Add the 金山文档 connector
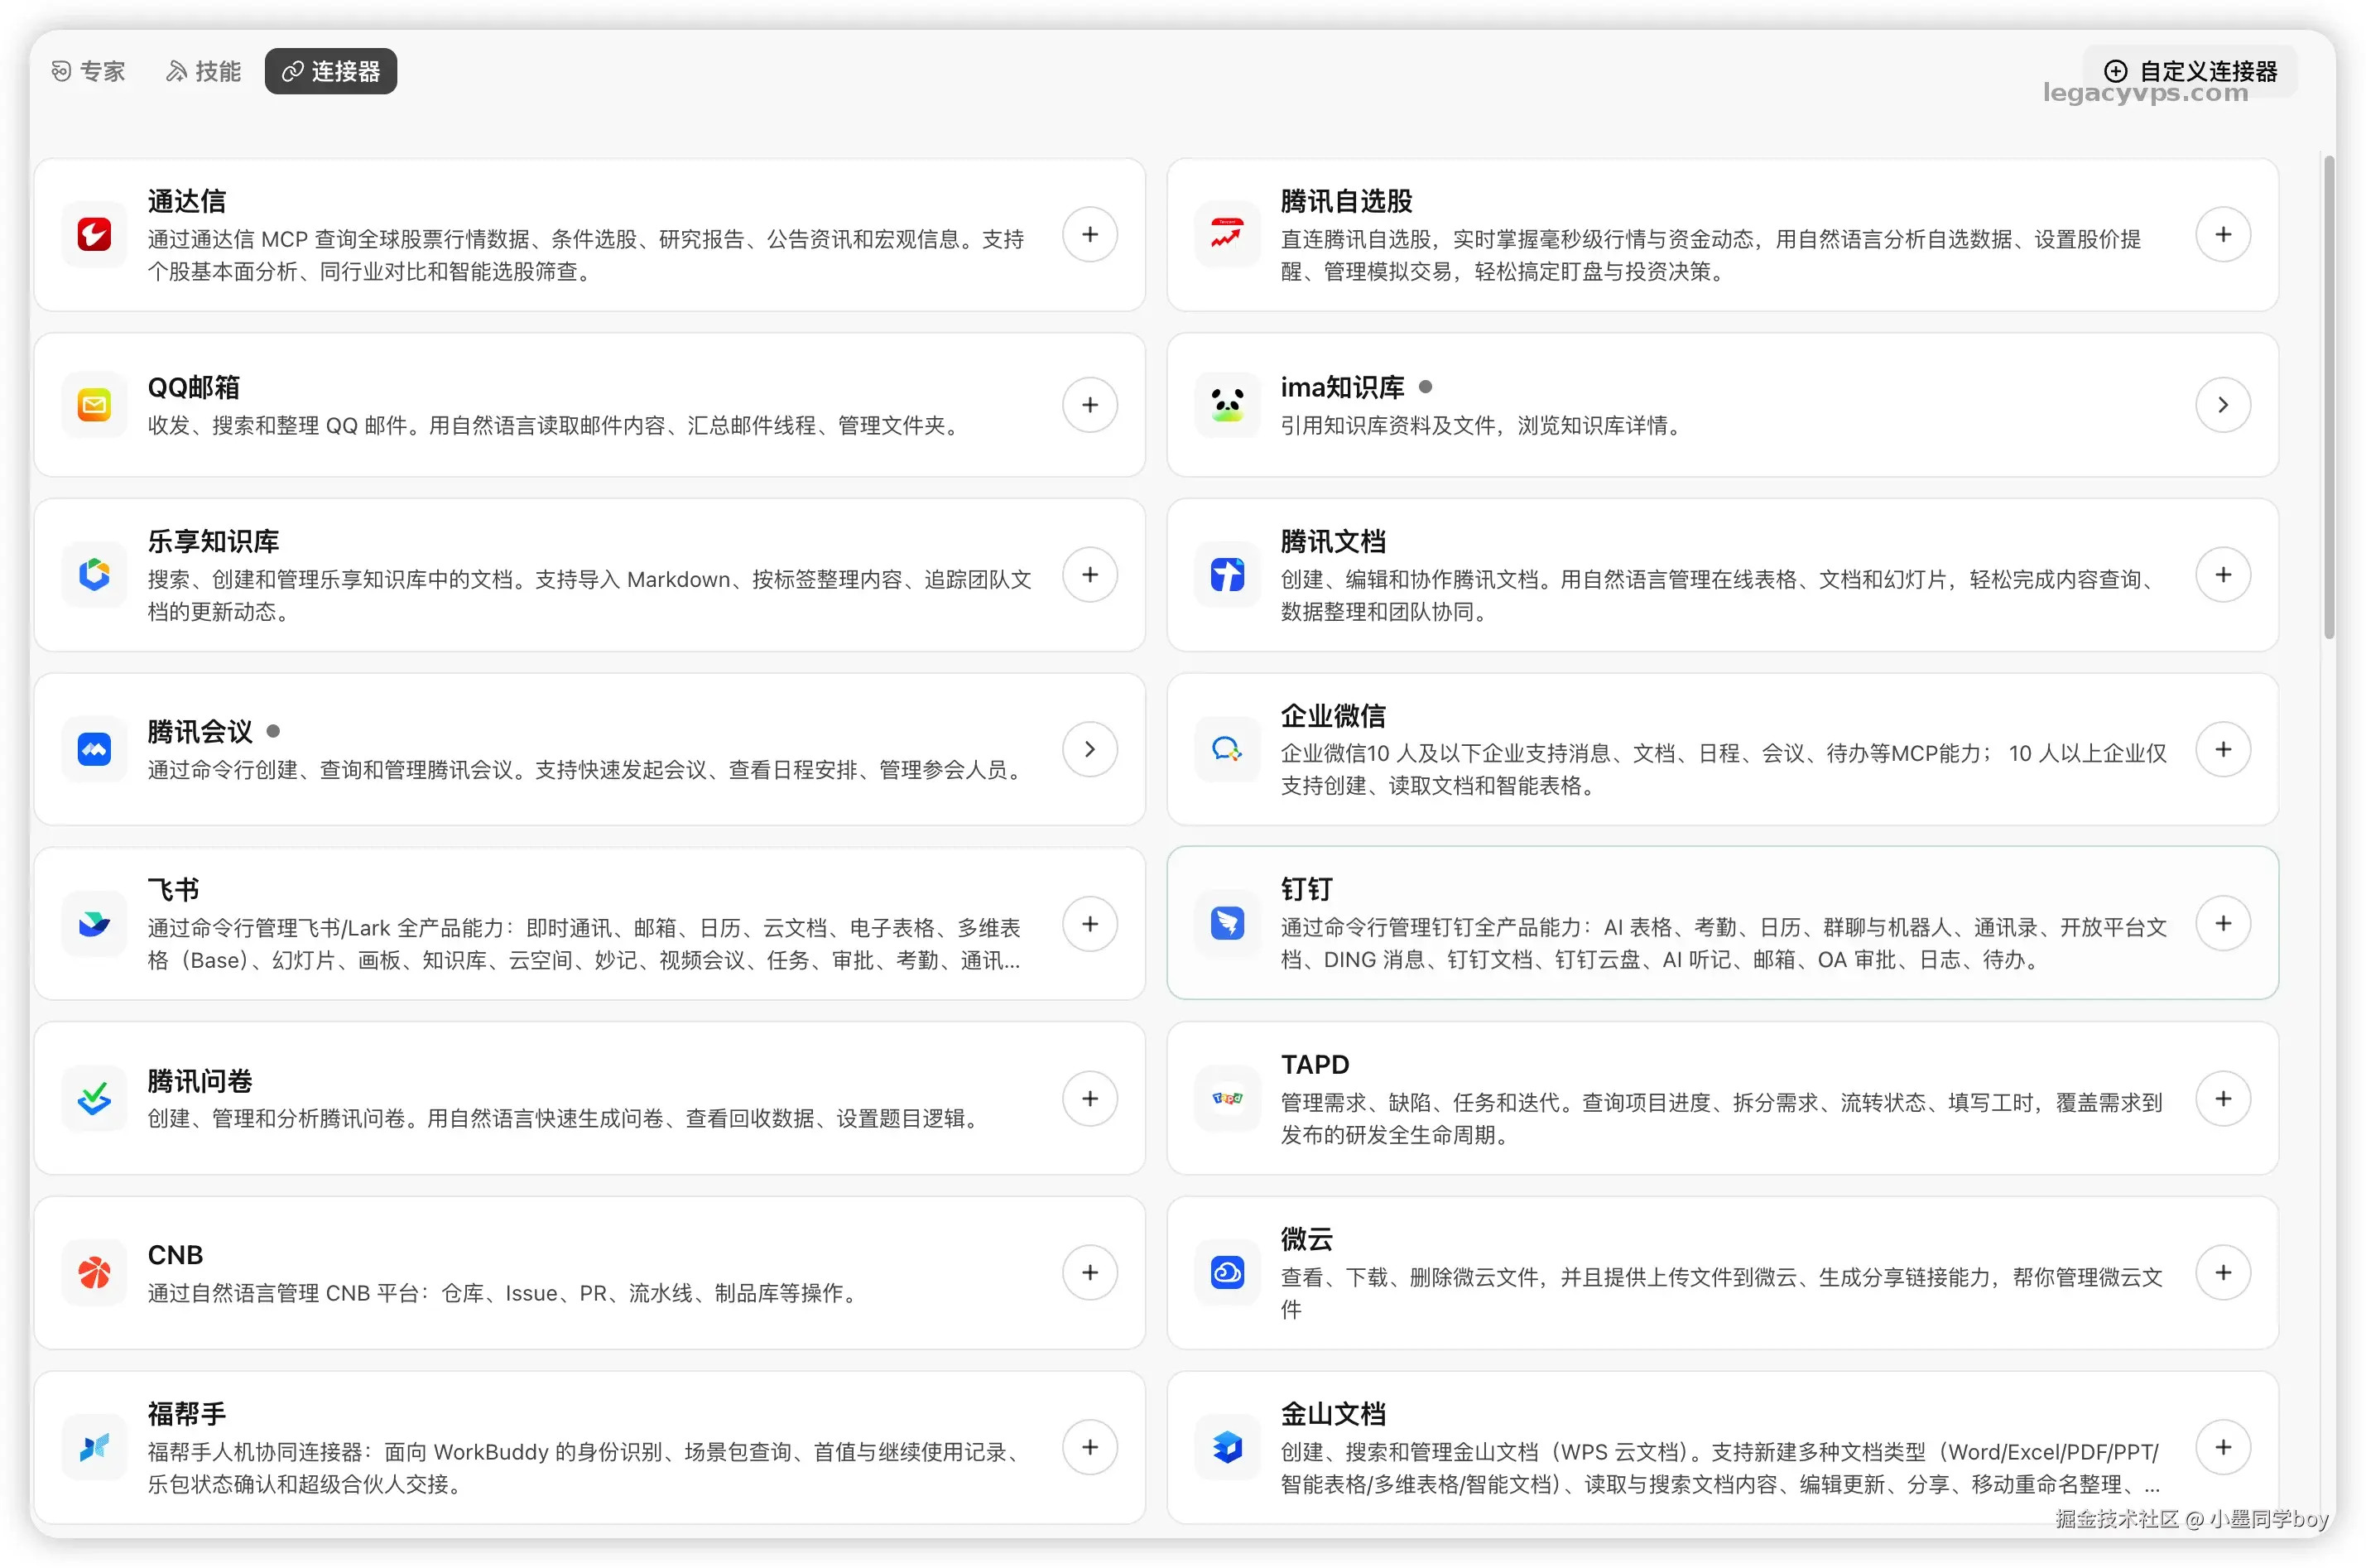Image resolution: width=2366 pixels, height=1568 pixels. point(2223,1447)
